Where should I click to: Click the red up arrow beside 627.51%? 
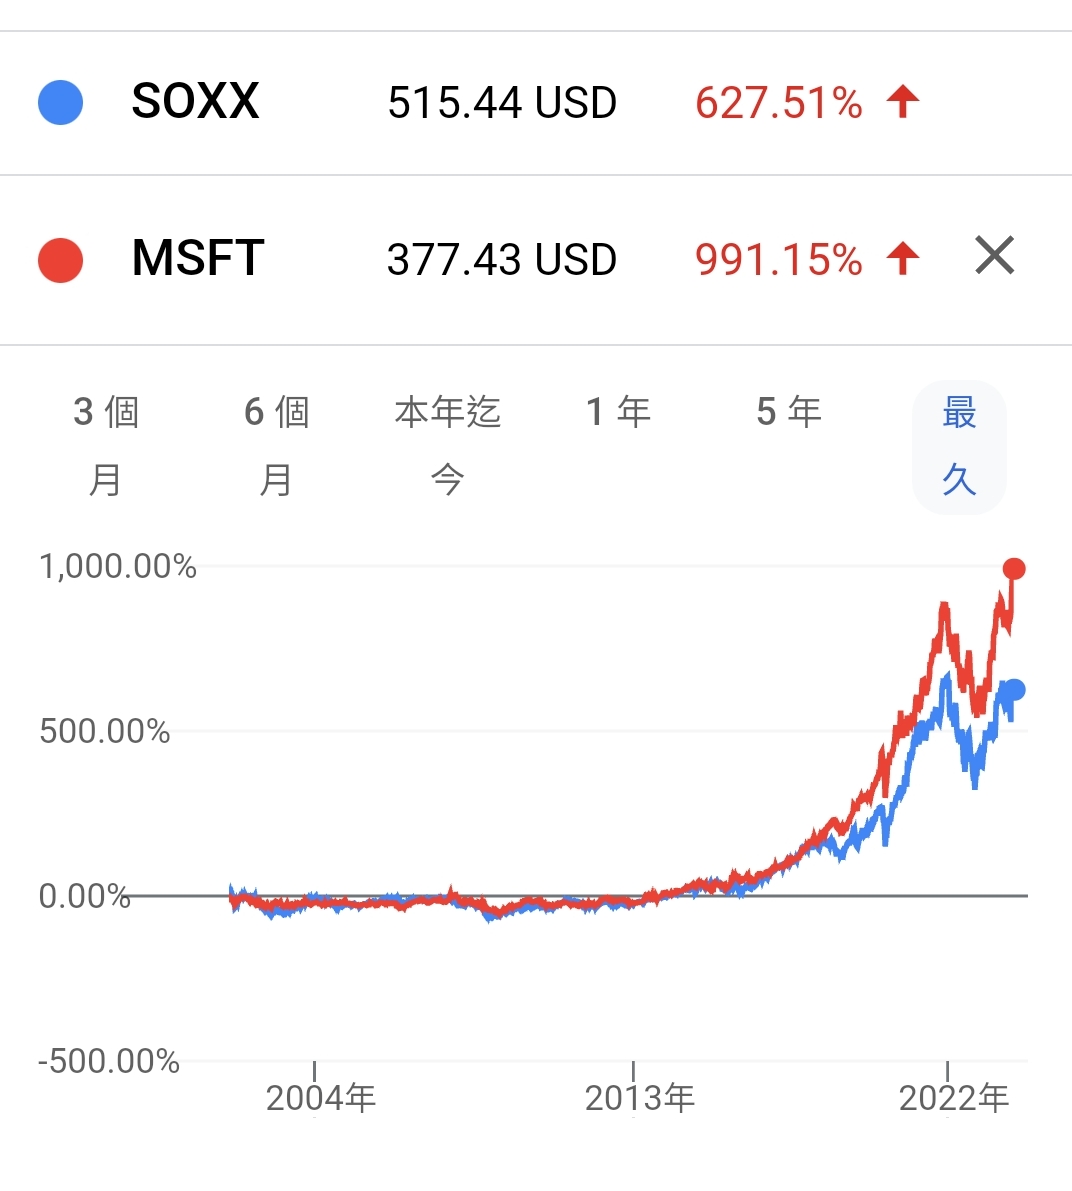(903, 101)
